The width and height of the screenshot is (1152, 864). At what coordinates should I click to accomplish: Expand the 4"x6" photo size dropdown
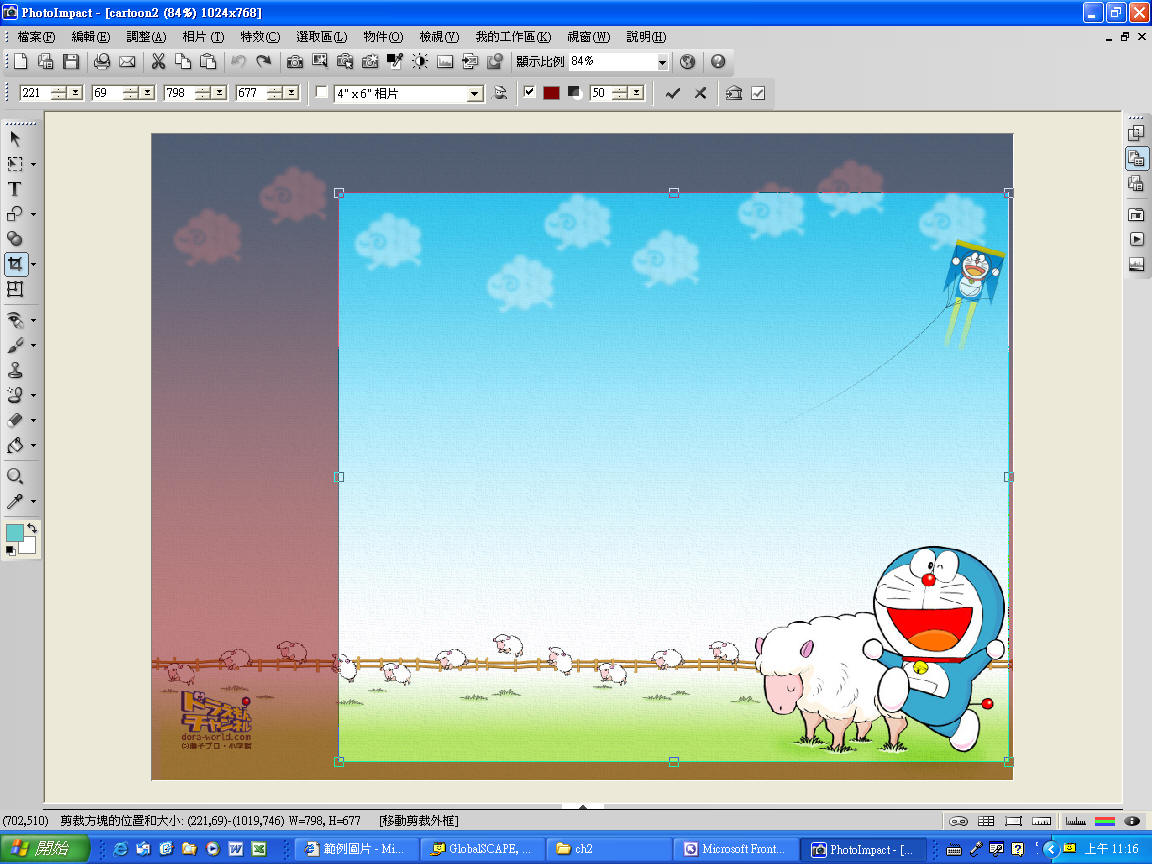475,94
